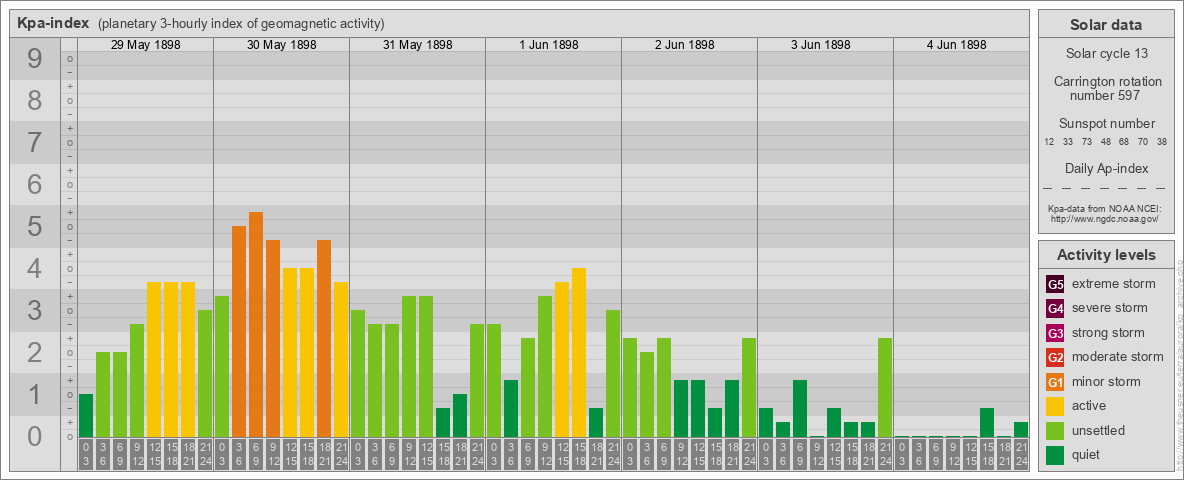Viewport: 1184px width, 480px height.
Task: Click the '6 9' hour label under 2 Jun
Action: (664, 454)
